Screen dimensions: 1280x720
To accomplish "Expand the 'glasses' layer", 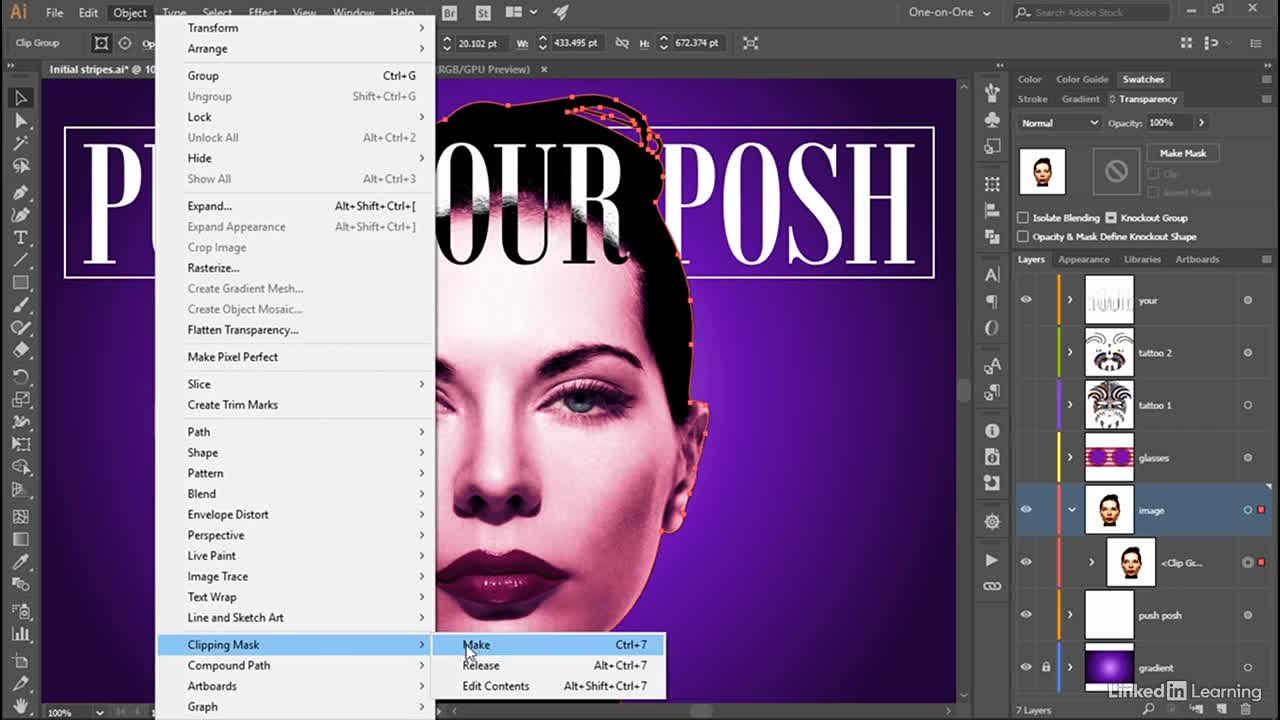I will 1070,458.
